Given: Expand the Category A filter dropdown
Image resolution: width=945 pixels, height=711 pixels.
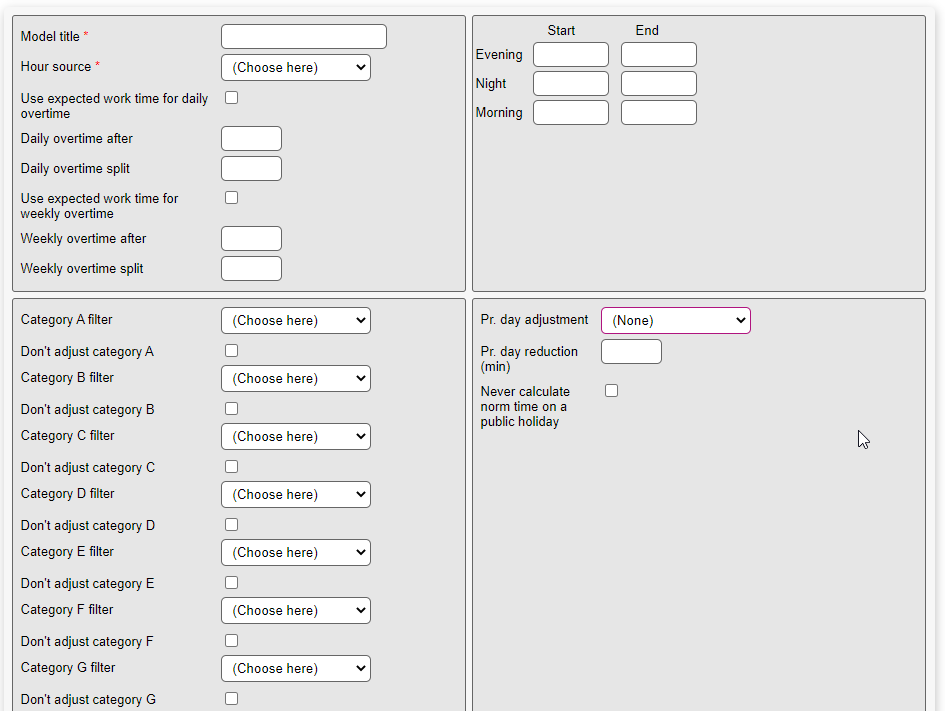Looking at the screenshot, I should [x=295, y=321].
